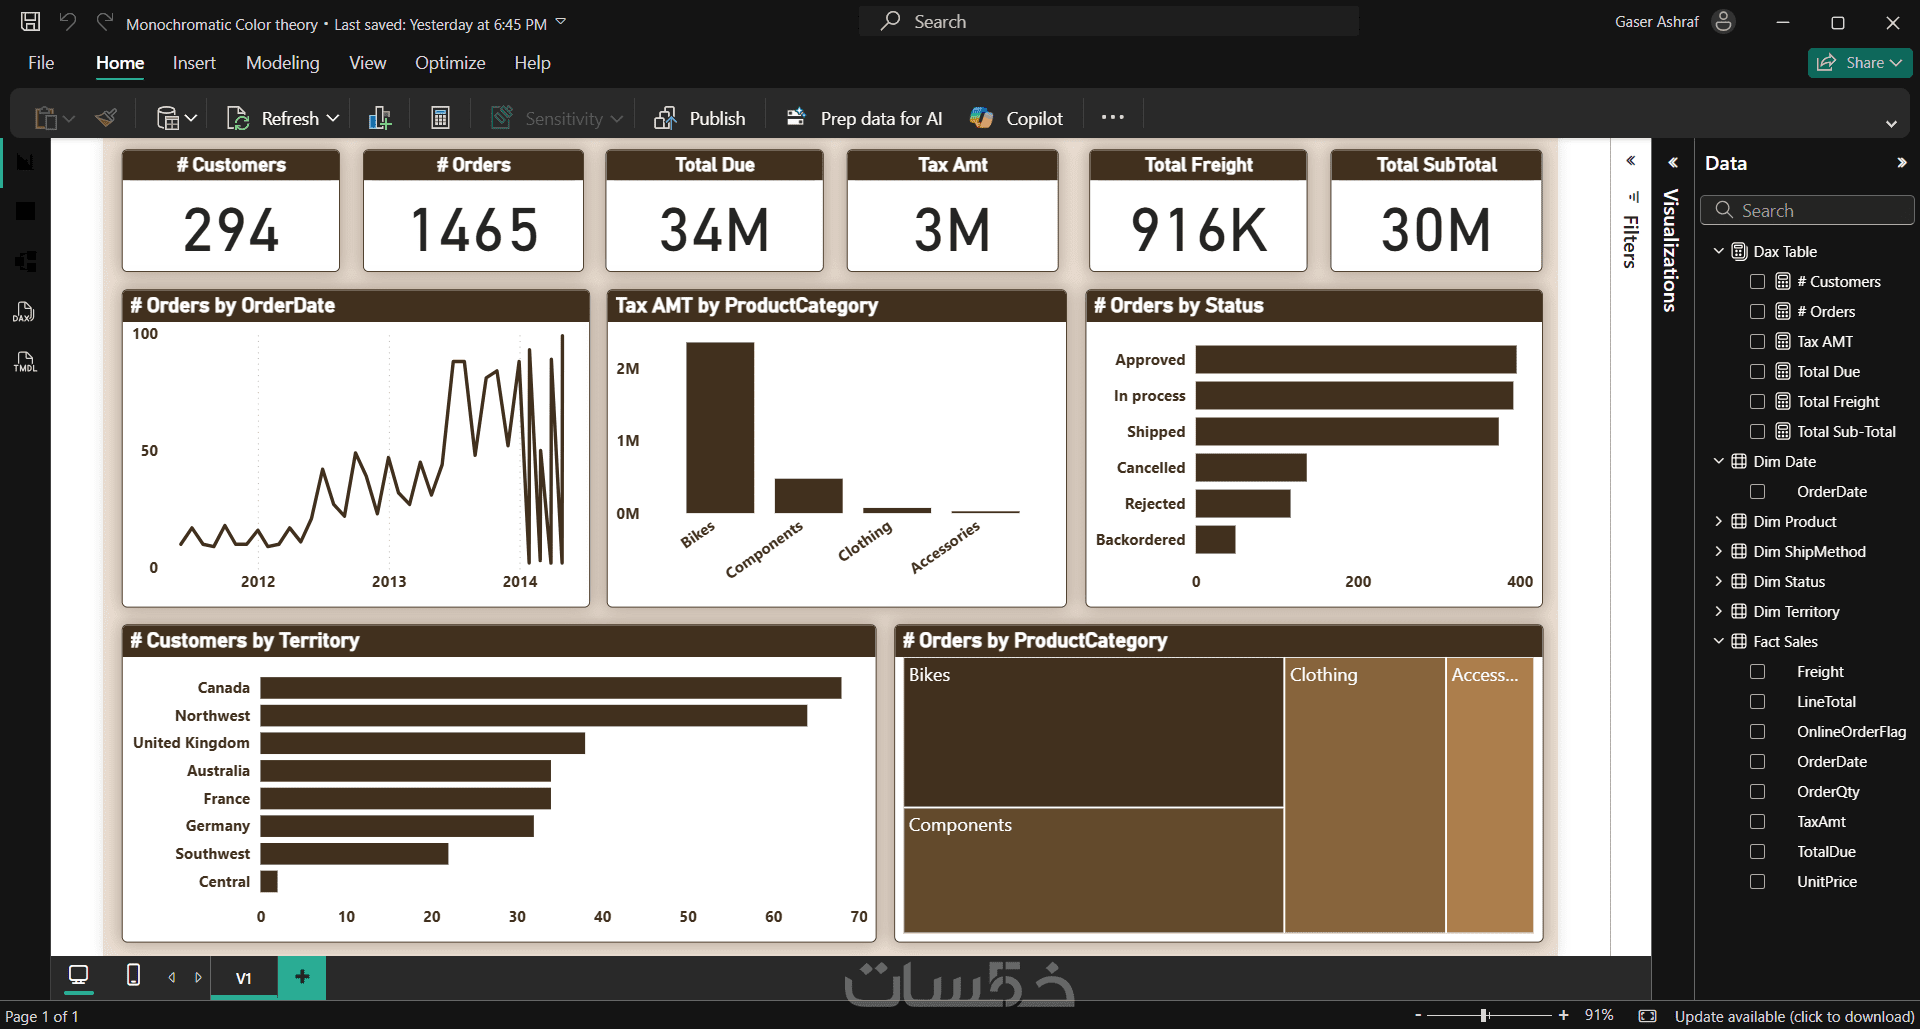Check the # Customers measure checkbox
Screen dimensions: 1920x1029
tap(1757, 282)
